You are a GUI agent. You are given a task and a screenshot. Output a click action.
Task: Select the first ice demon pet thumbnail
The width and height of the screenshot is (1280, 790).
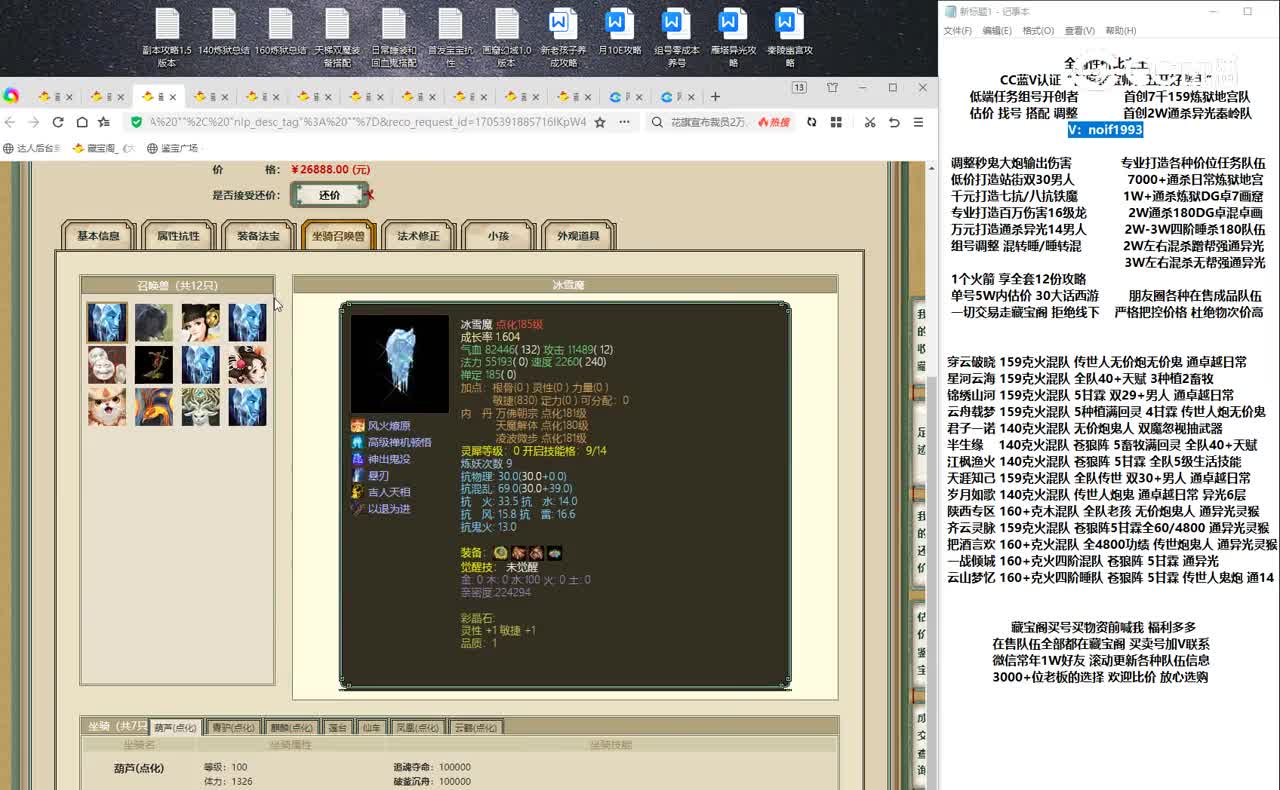coord(107,323)
